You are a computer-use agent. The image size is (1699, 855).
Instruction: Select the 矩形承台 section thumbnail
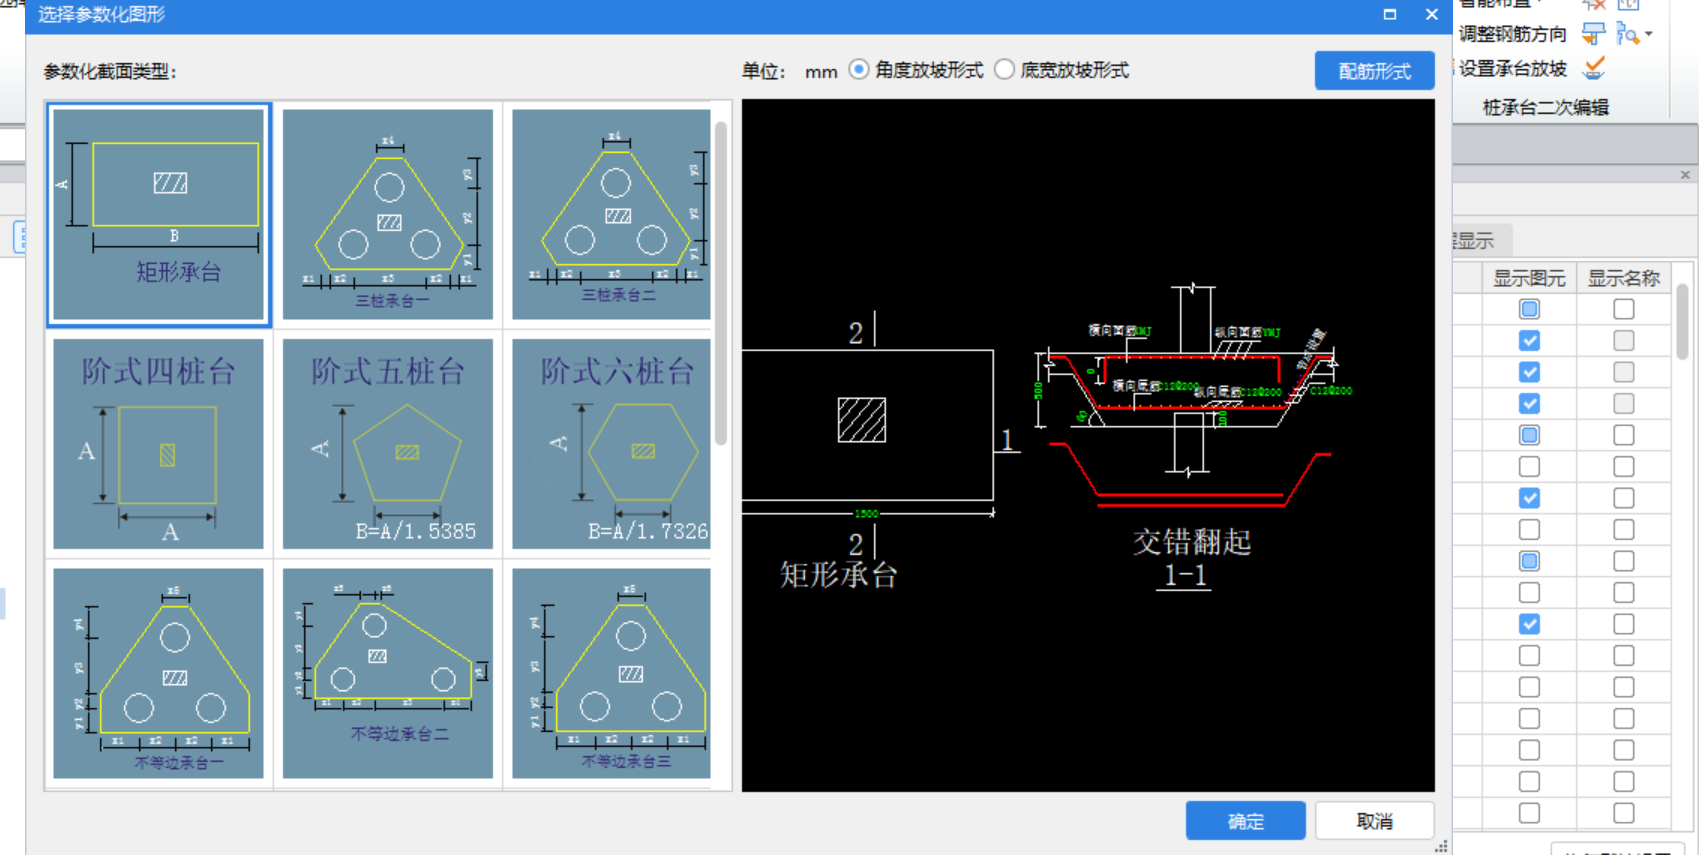pyautogui.click(x=158, y=214)
